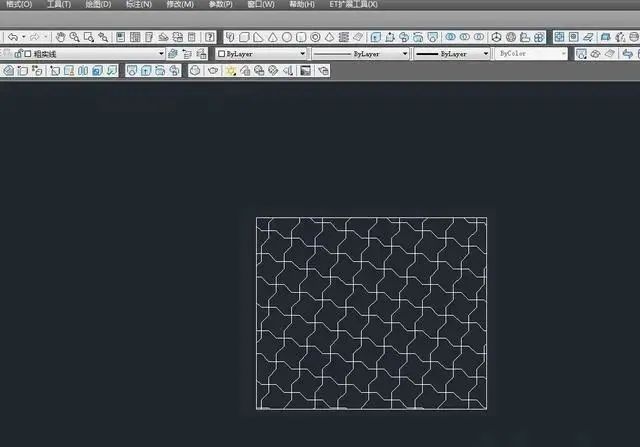Screen dimensions: 640x447
Task: Click the Redo arrow icon
Action: 34,37
